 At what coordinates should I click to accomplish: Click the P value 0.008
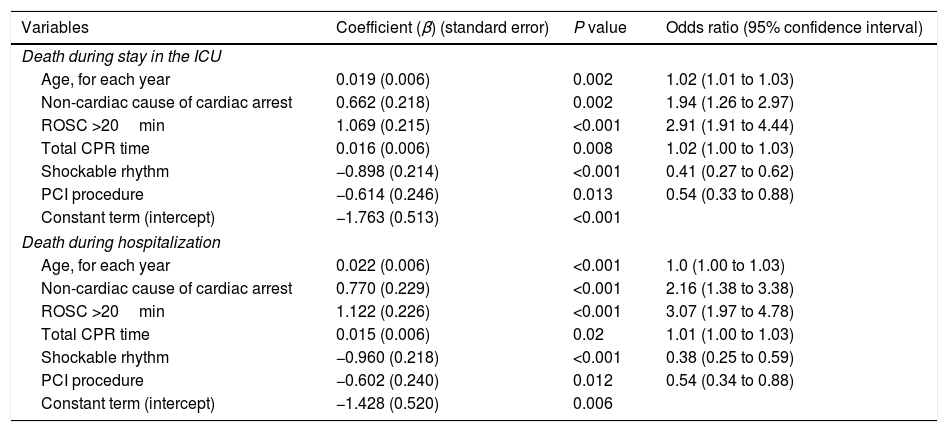pos(592,148)
